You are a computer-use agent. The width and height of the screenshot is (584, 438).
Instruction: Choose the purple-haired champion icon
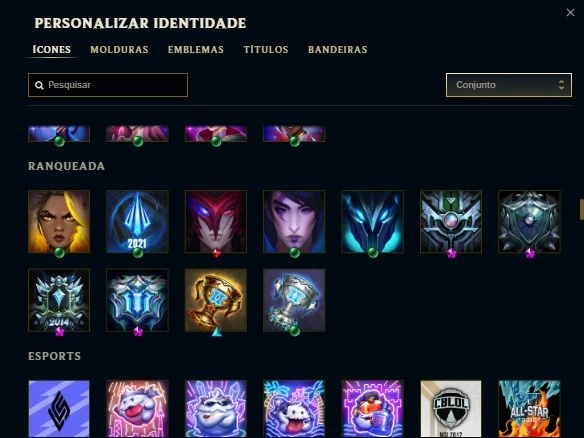click(x=294, y=222)
